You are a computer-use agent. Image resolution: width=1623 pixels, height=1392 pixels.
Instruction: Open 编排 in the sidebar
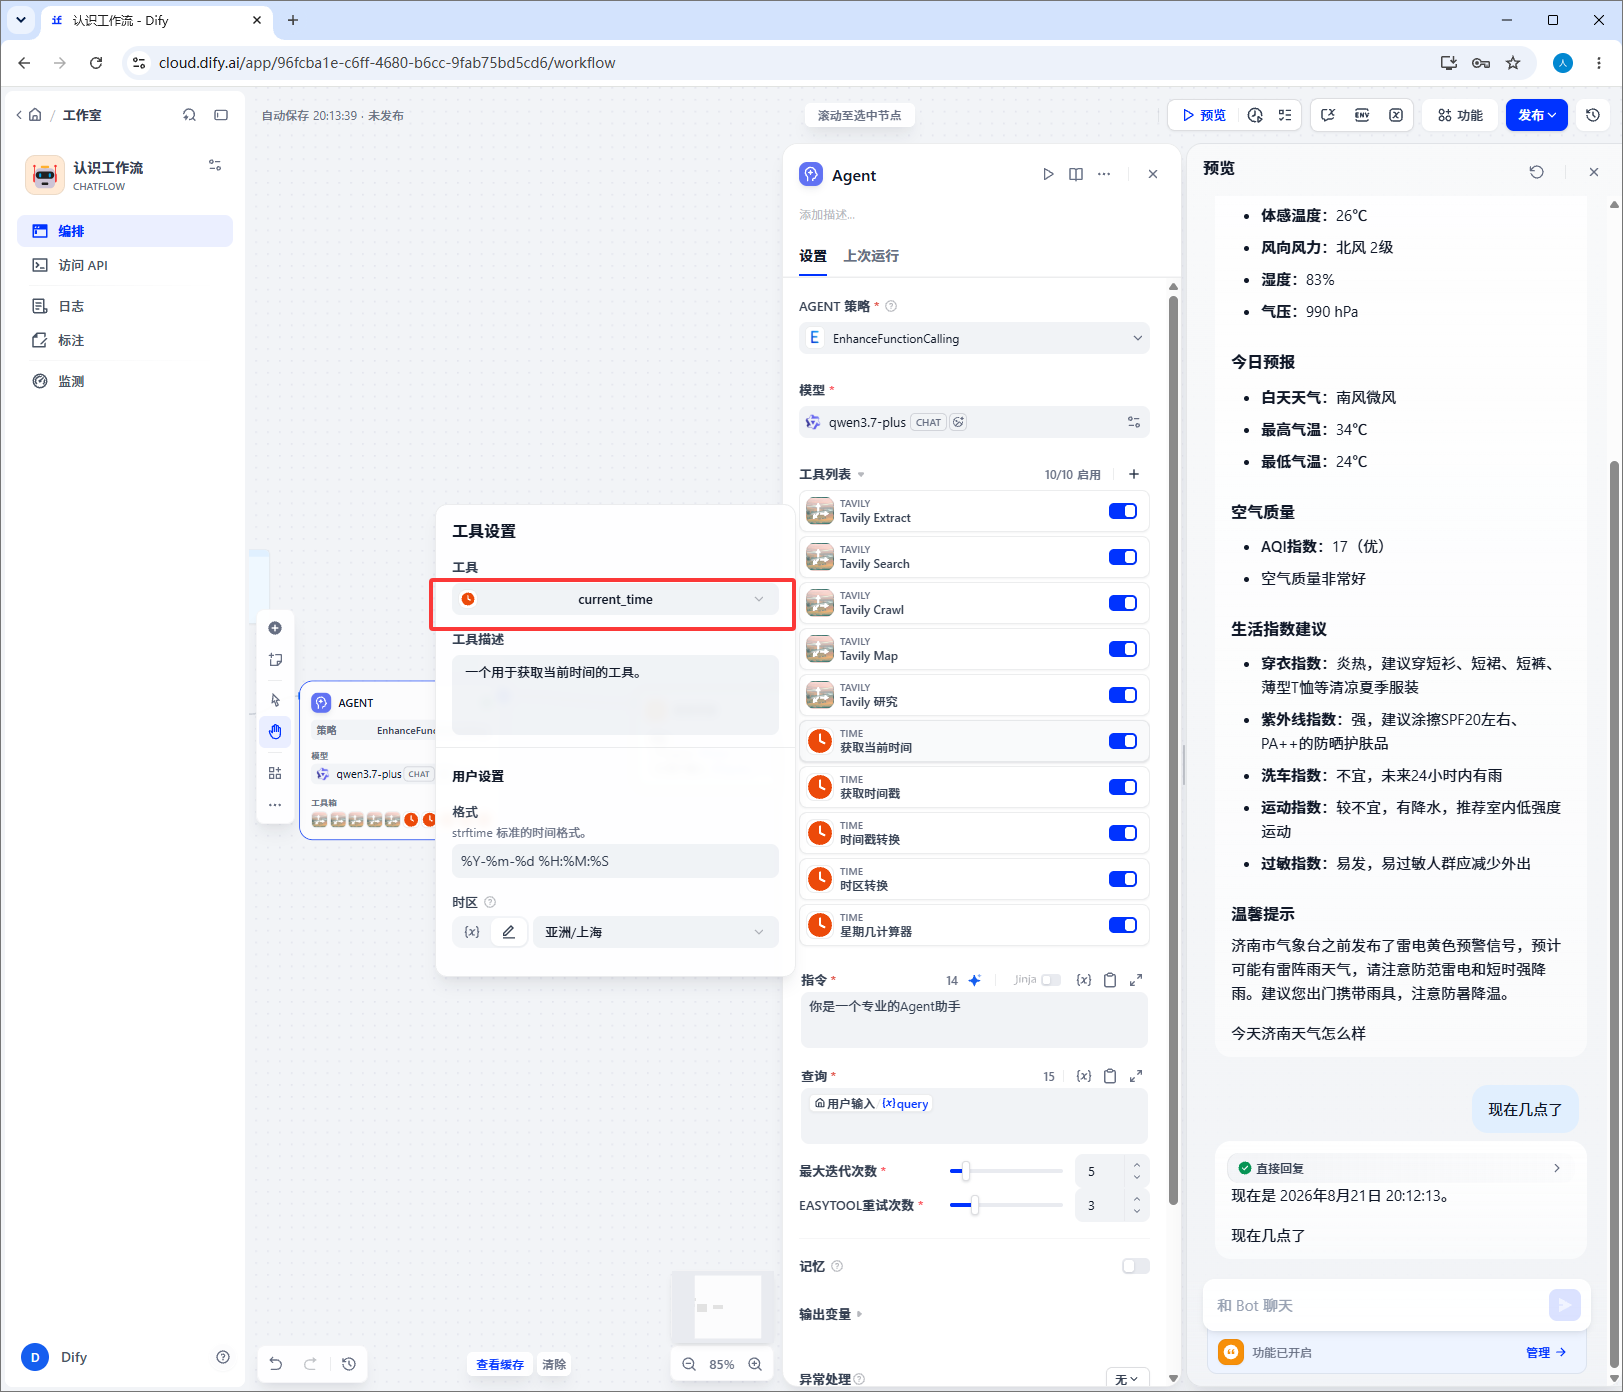pyautogui.click(x=125, y=231)
